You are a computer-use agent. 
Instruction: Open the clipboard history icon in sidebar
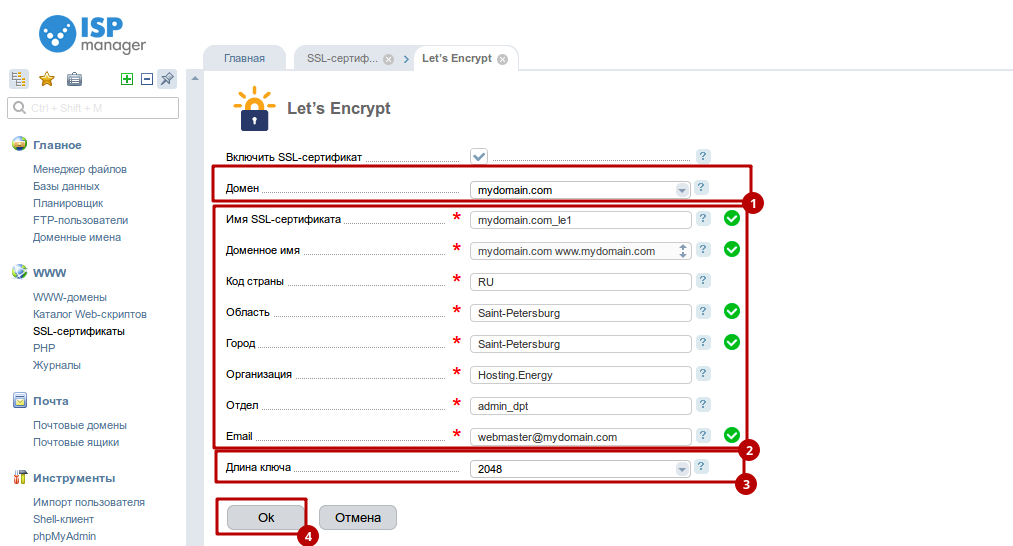coord(74,79)
